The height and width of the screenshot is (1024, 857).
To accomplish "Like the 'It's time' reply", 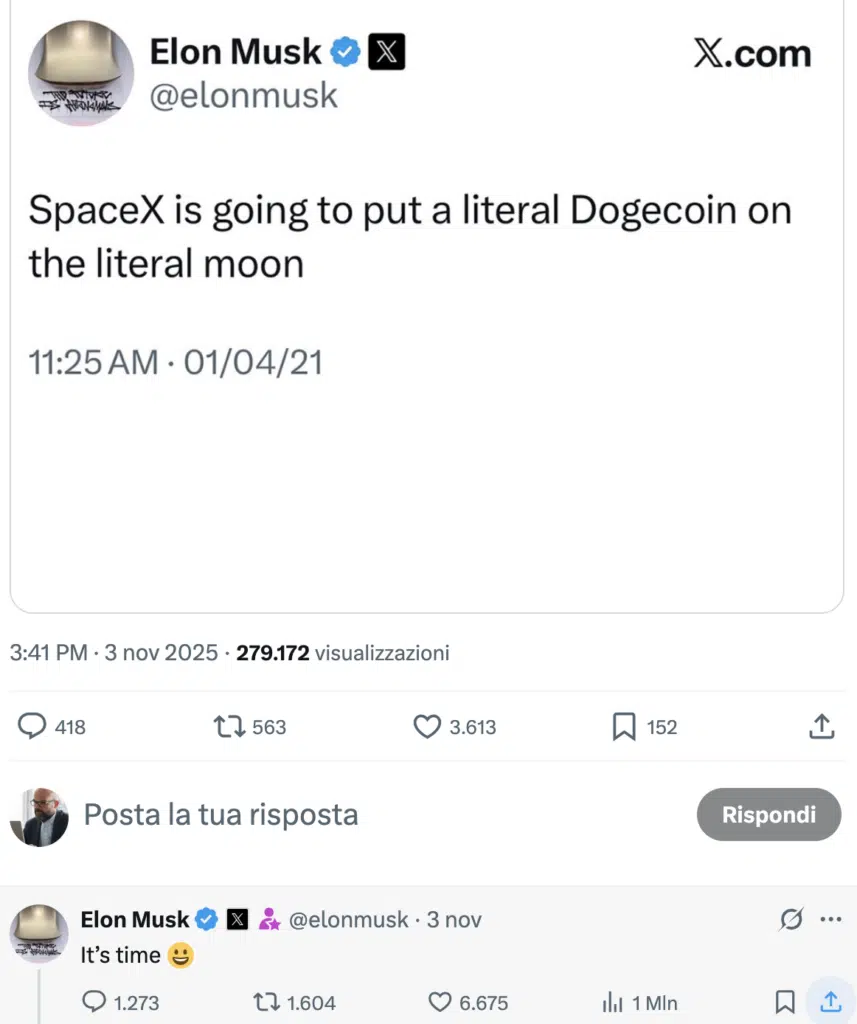I will click(440, 1001).
